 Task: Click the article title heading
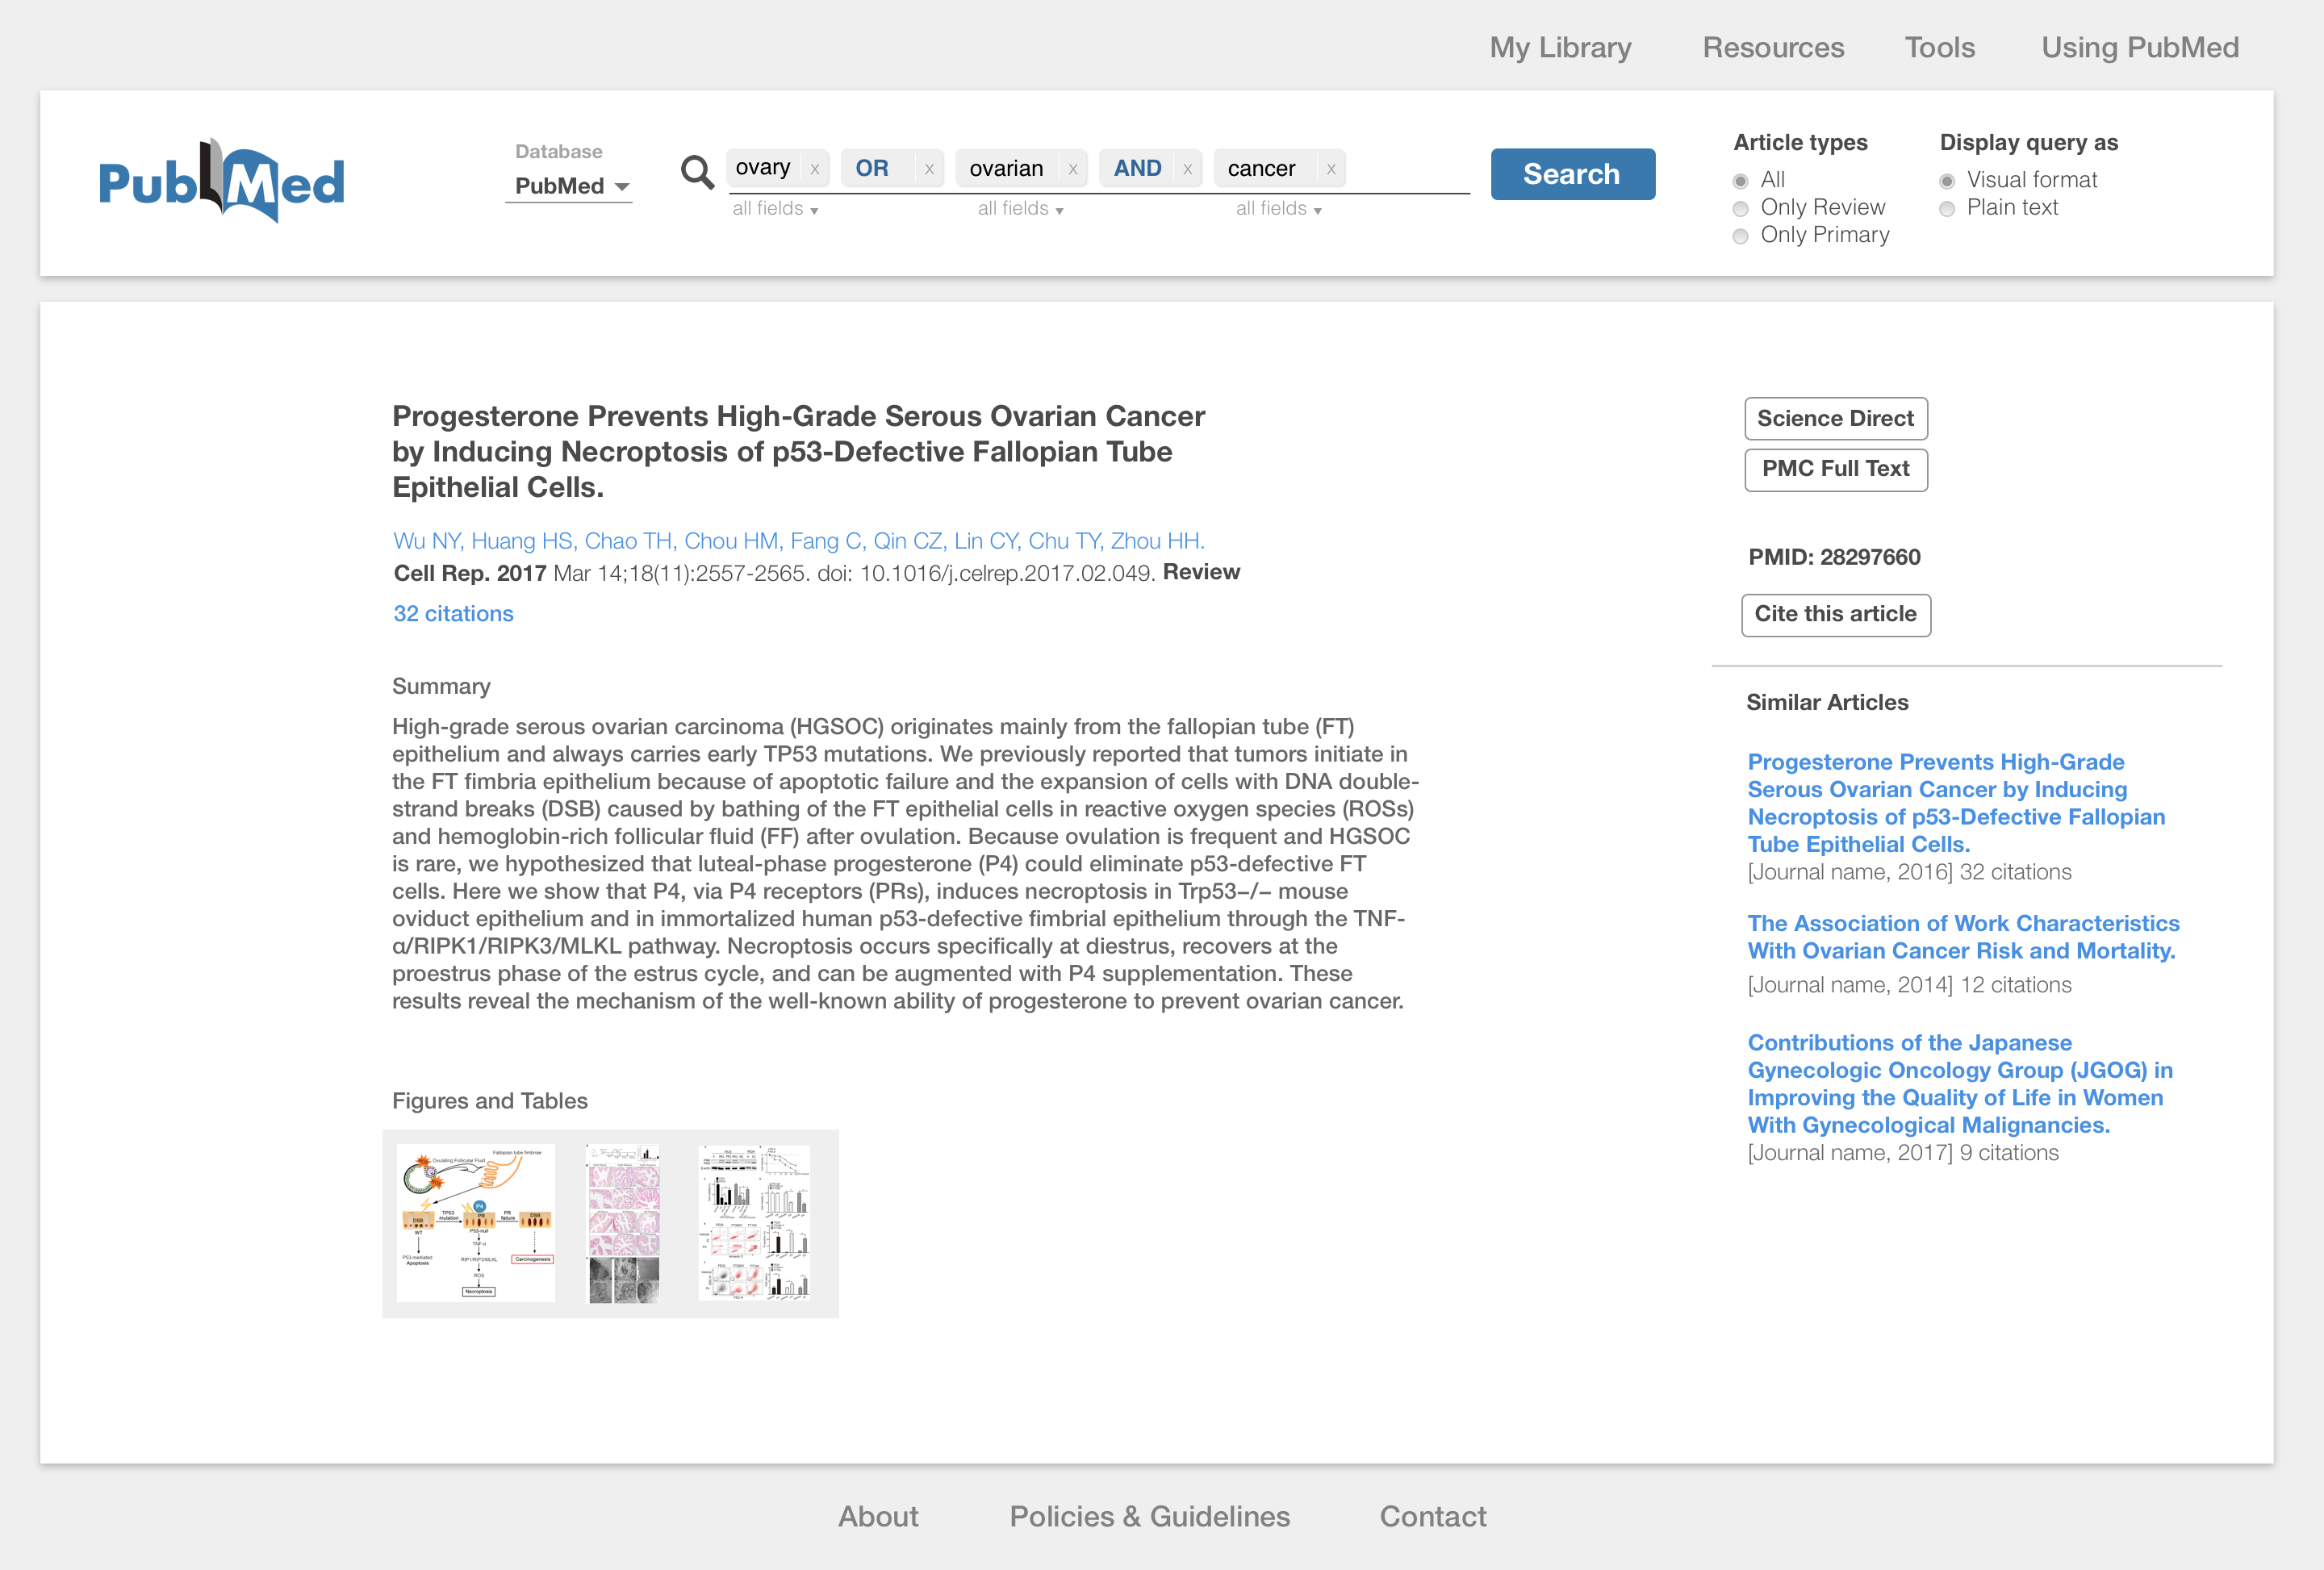coord(798,451)
